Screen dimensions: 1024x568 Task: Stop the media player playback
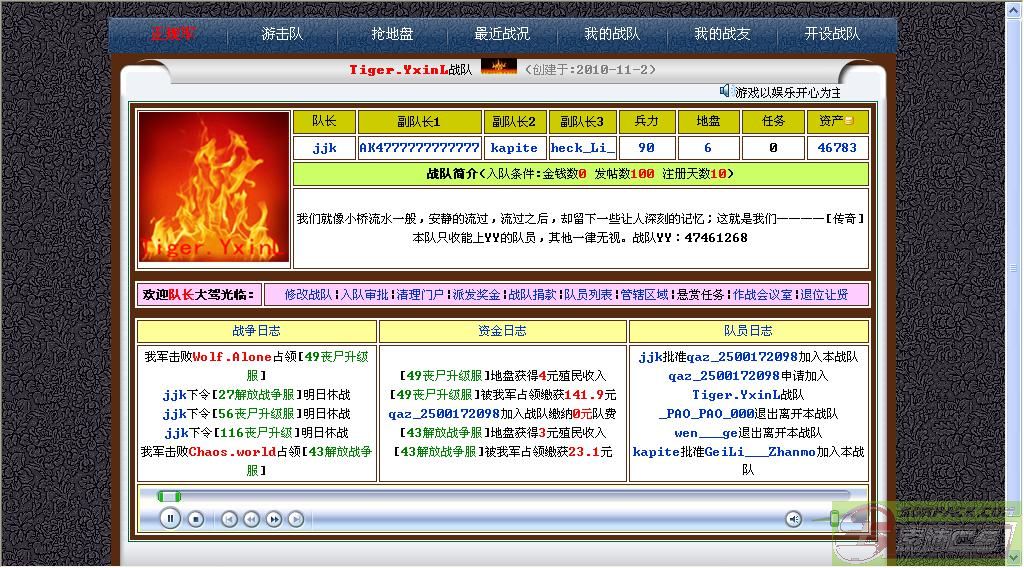tap(196, 519)
